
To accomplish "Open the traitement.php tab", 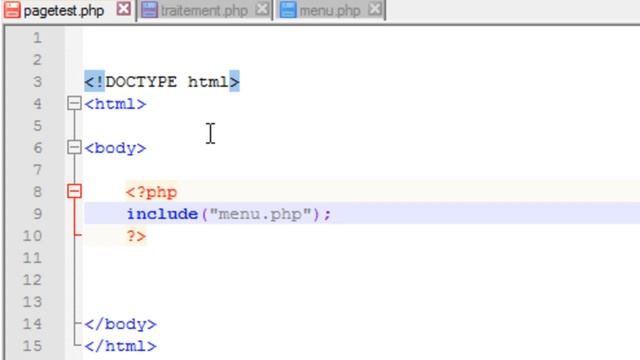I will click(x=204, y=10).
